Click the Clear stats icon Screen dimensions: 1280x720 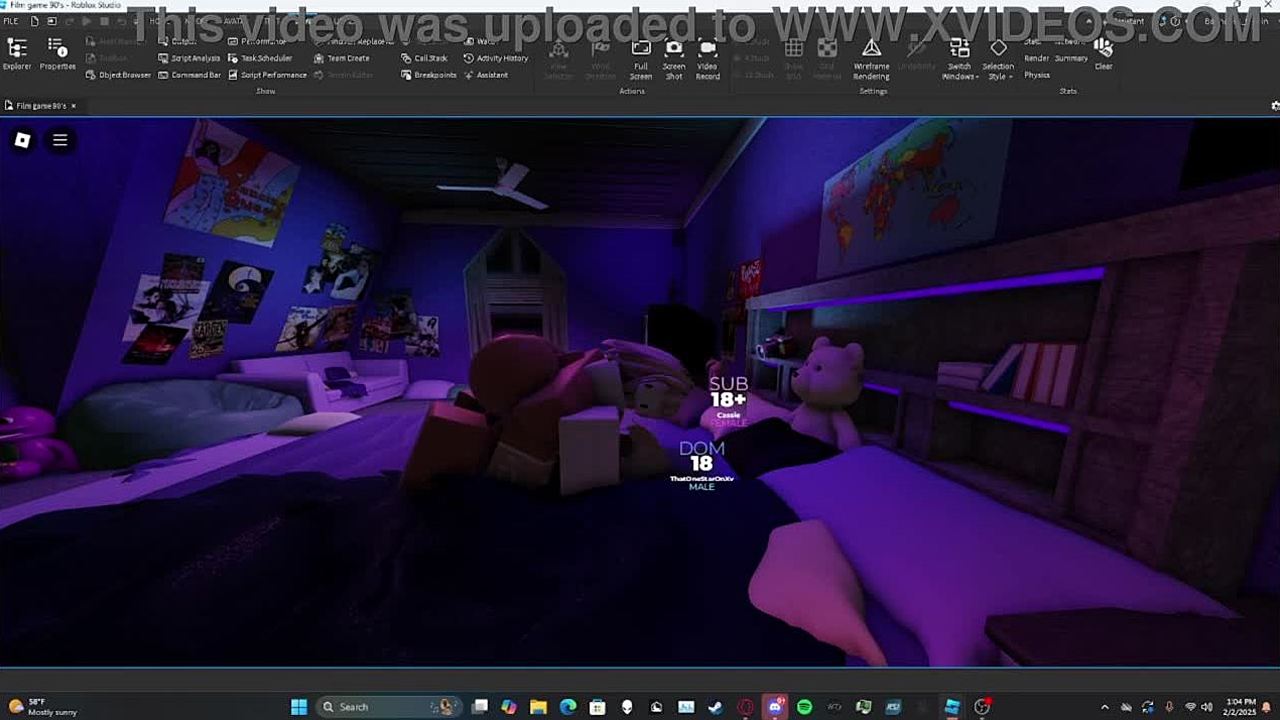pos(1103,54)
